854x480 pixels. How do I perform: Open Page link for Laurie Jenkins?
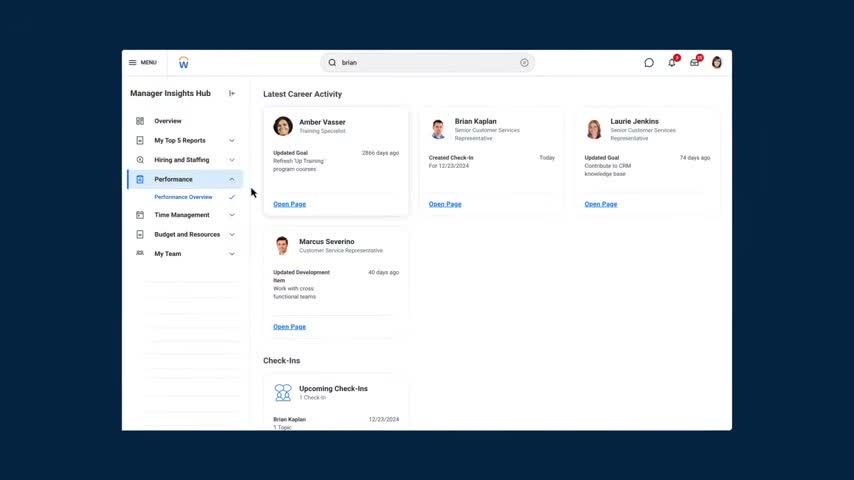tap(601, 204)
